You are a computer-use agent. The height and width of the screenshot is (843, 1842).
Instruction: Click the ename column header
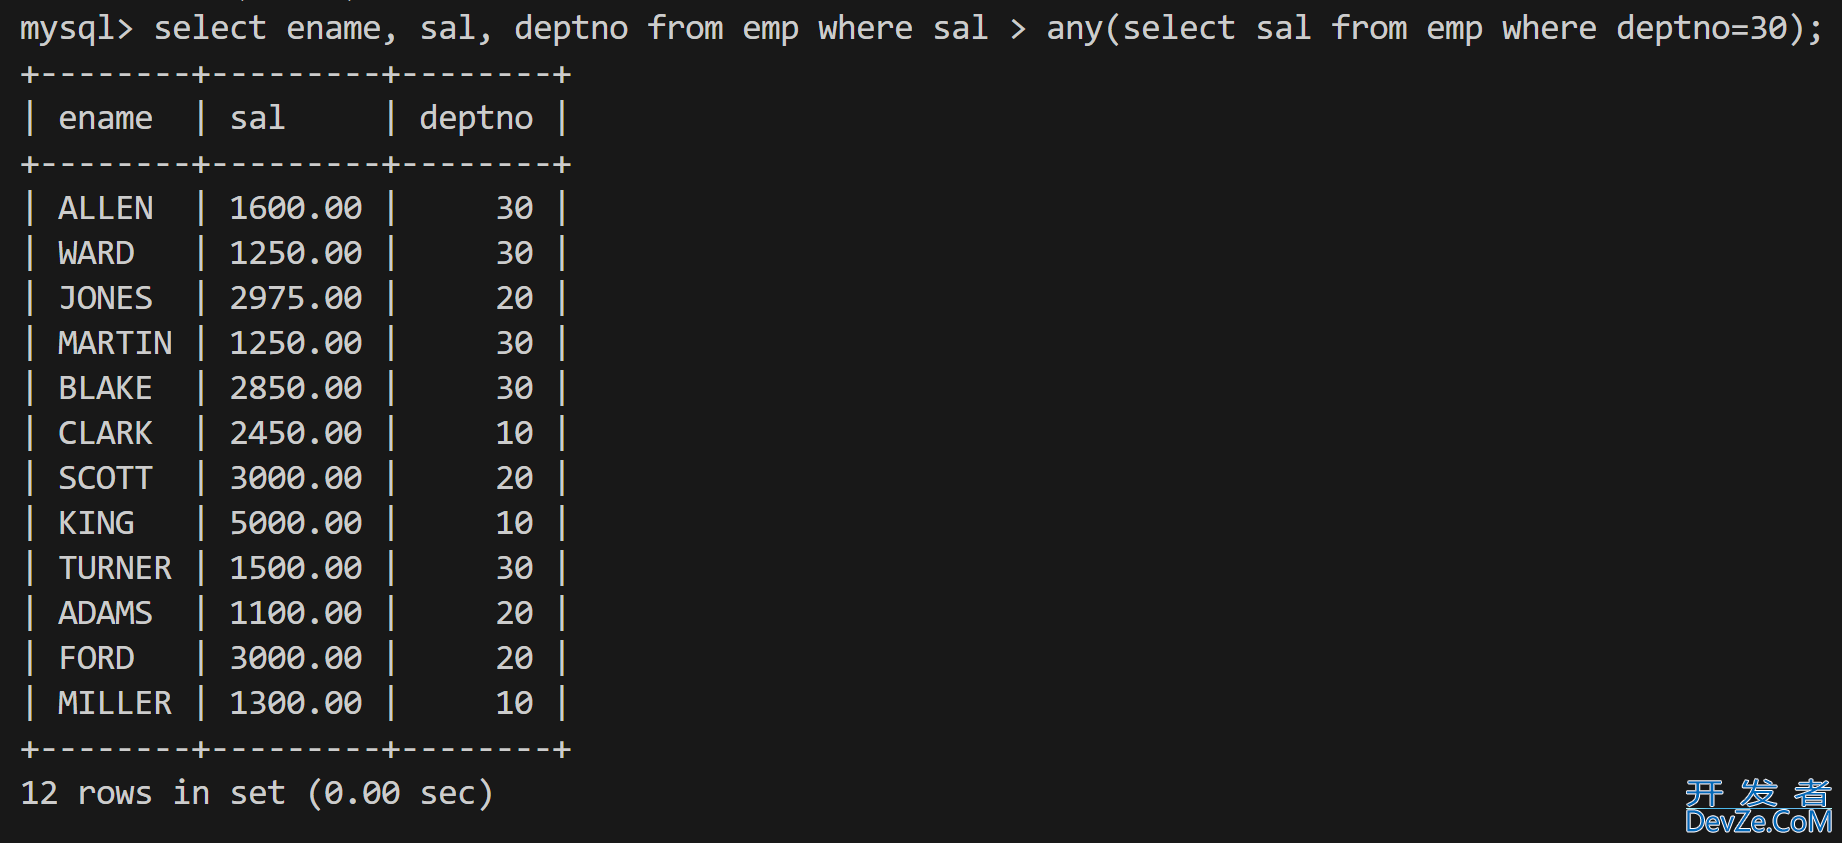[x=105, y=118]
